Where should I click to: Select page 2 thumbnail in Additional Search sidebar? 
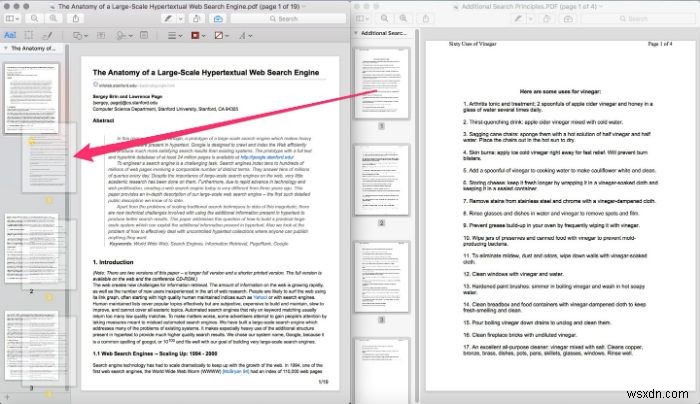click(x=382, y=180)
